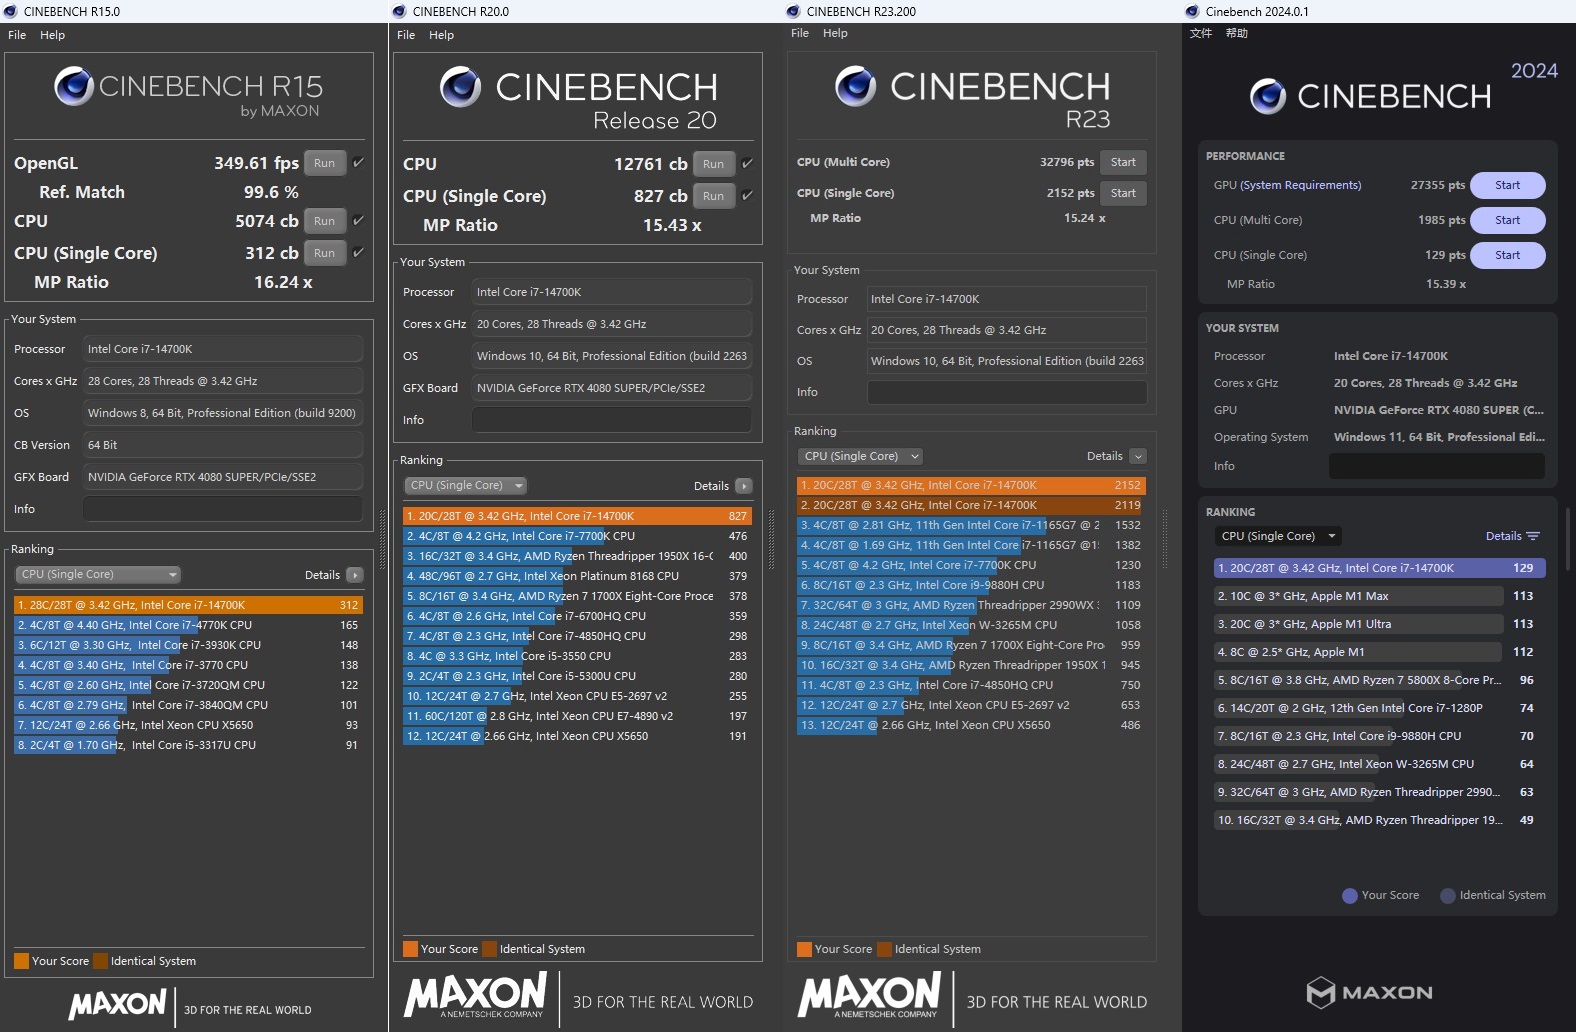Start the GPU test in Cinebench 2024
The image size is (1576, 1032).
(1508, 185)
